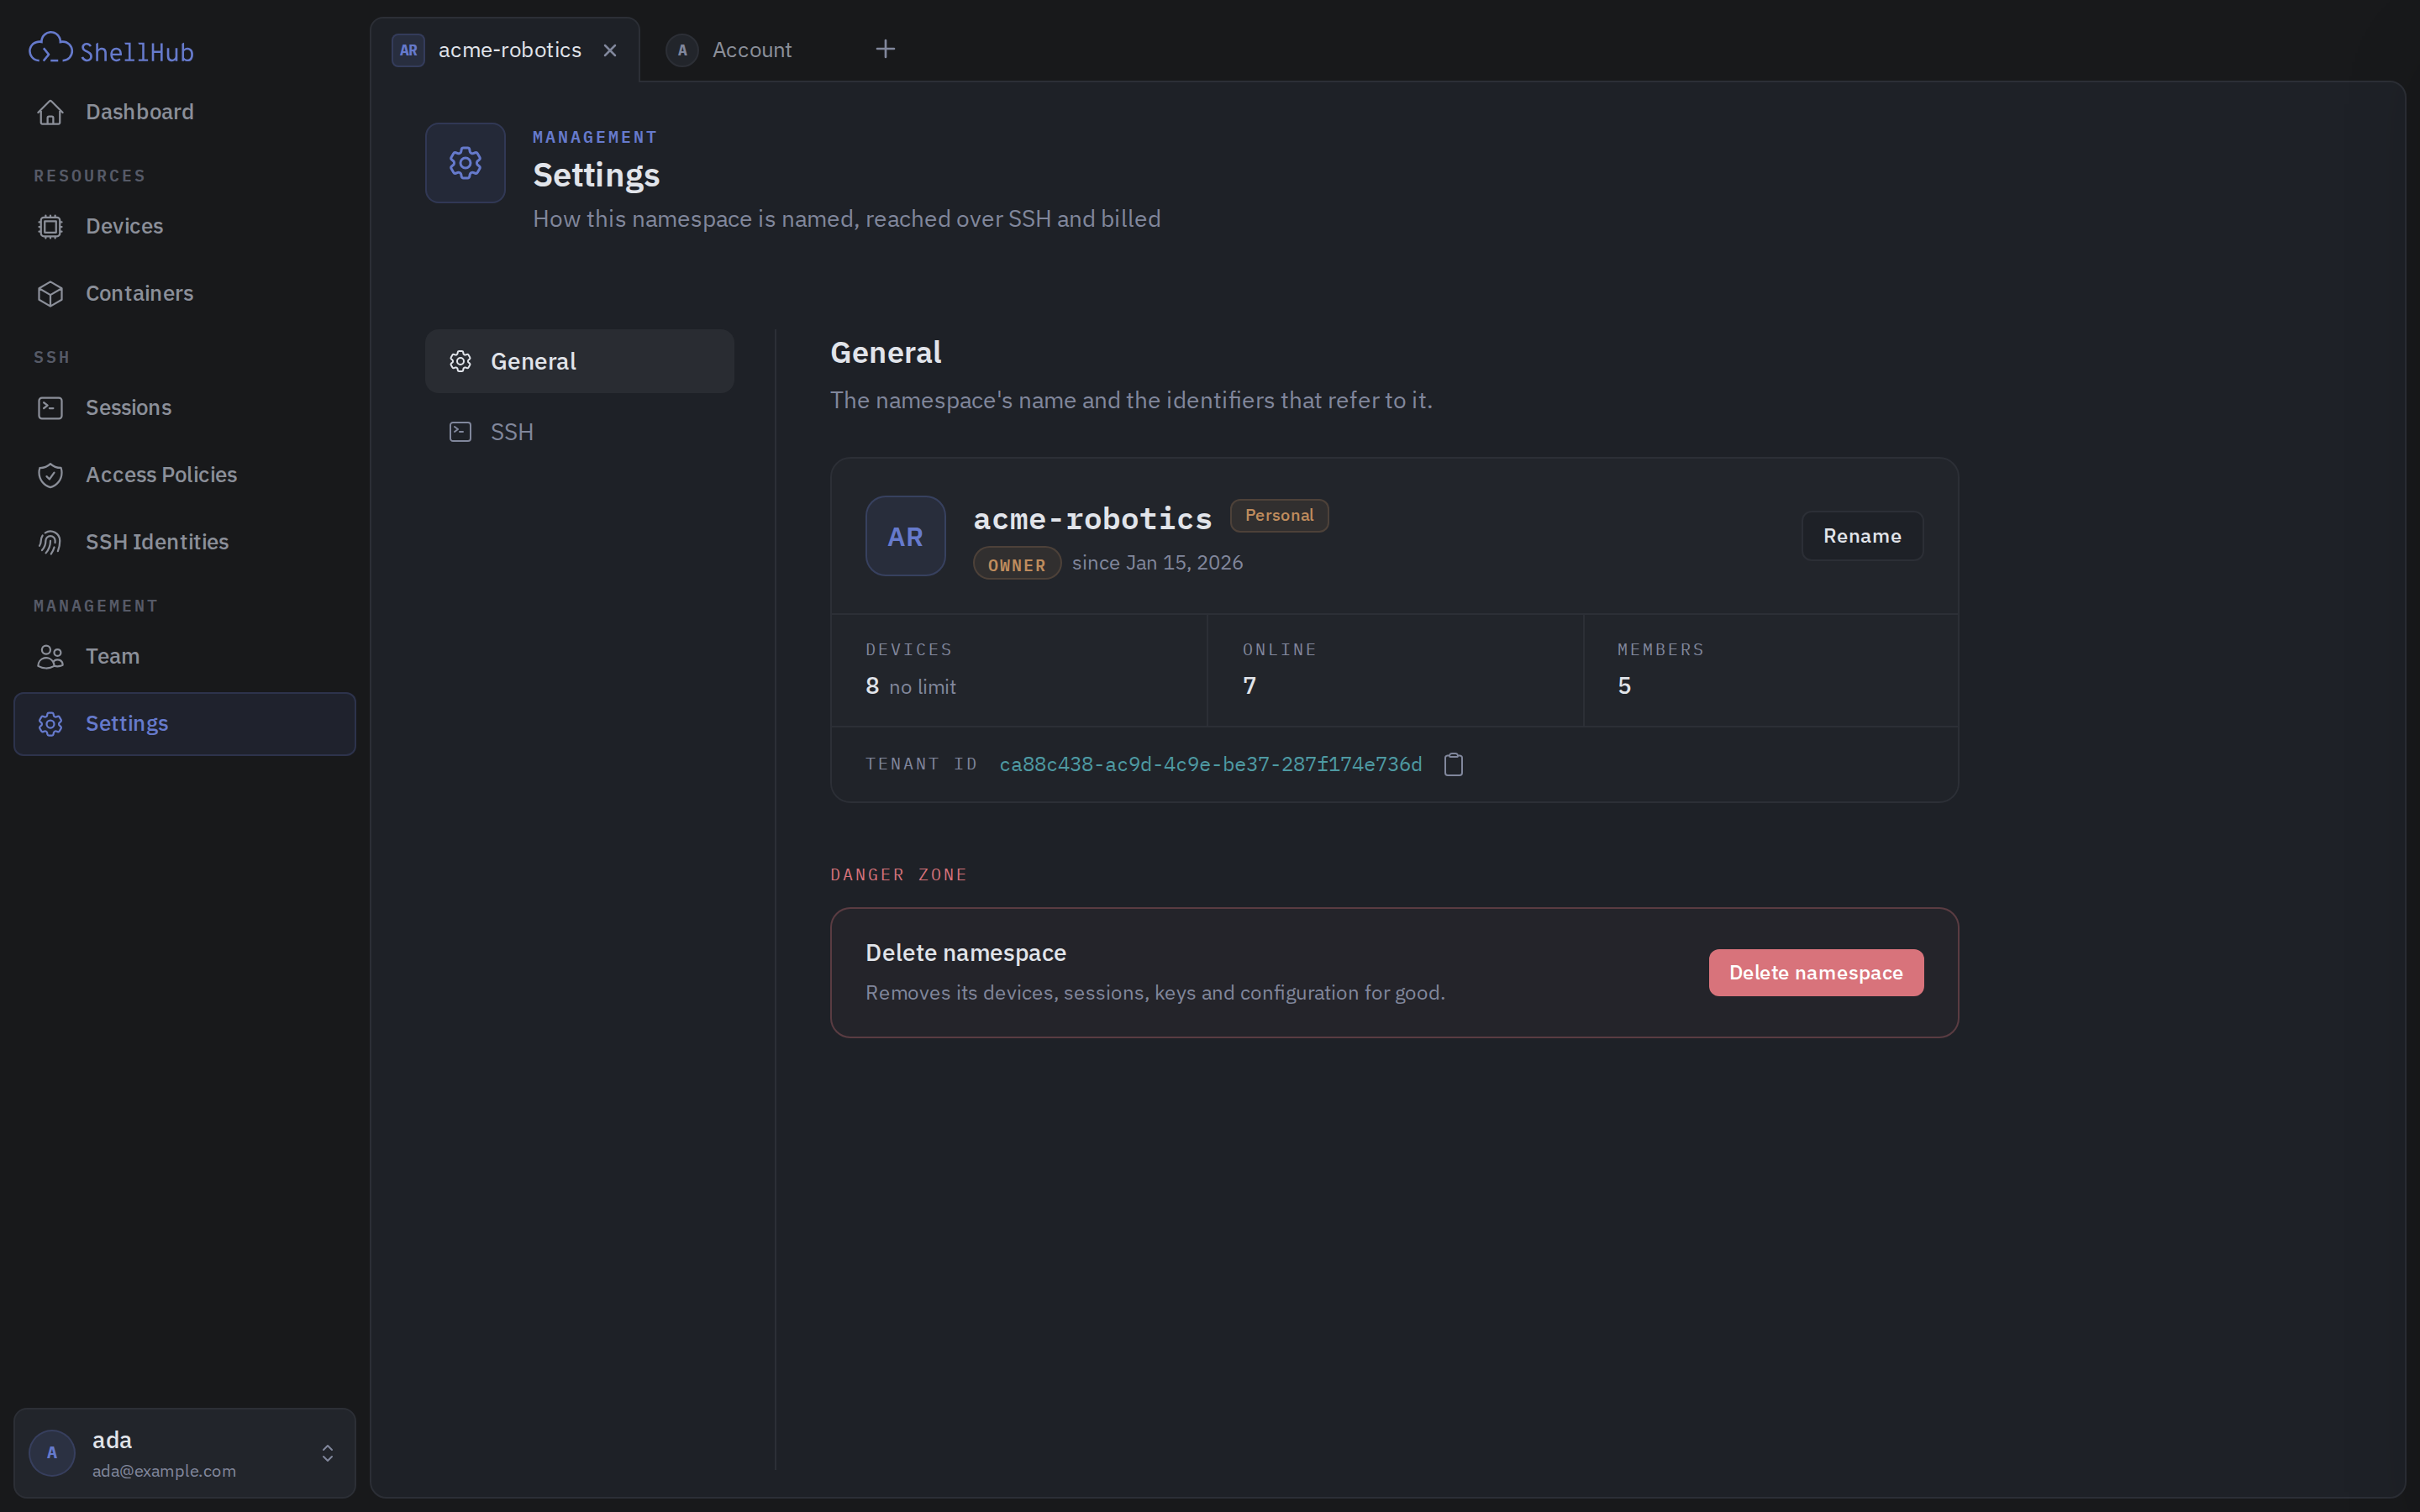Click the acme-robotics namespace name heading

point(1092,519)
